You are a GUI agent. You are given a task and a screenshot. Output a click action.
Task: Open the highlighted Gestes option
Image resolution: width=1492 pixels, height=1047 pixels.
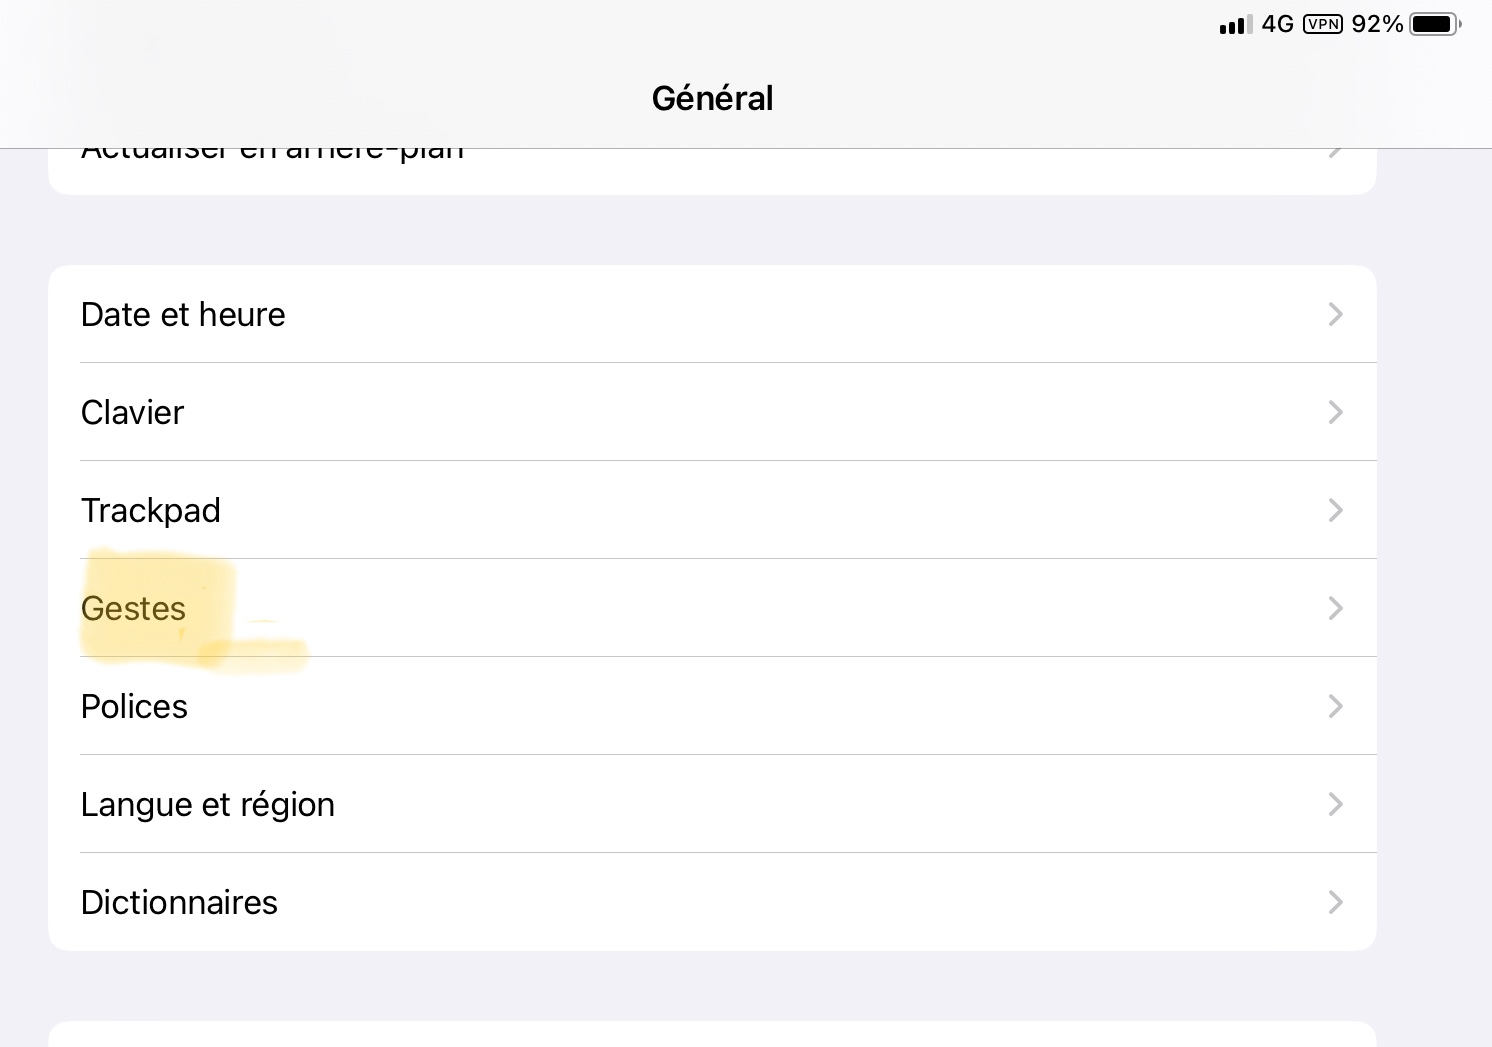point(134,609)
